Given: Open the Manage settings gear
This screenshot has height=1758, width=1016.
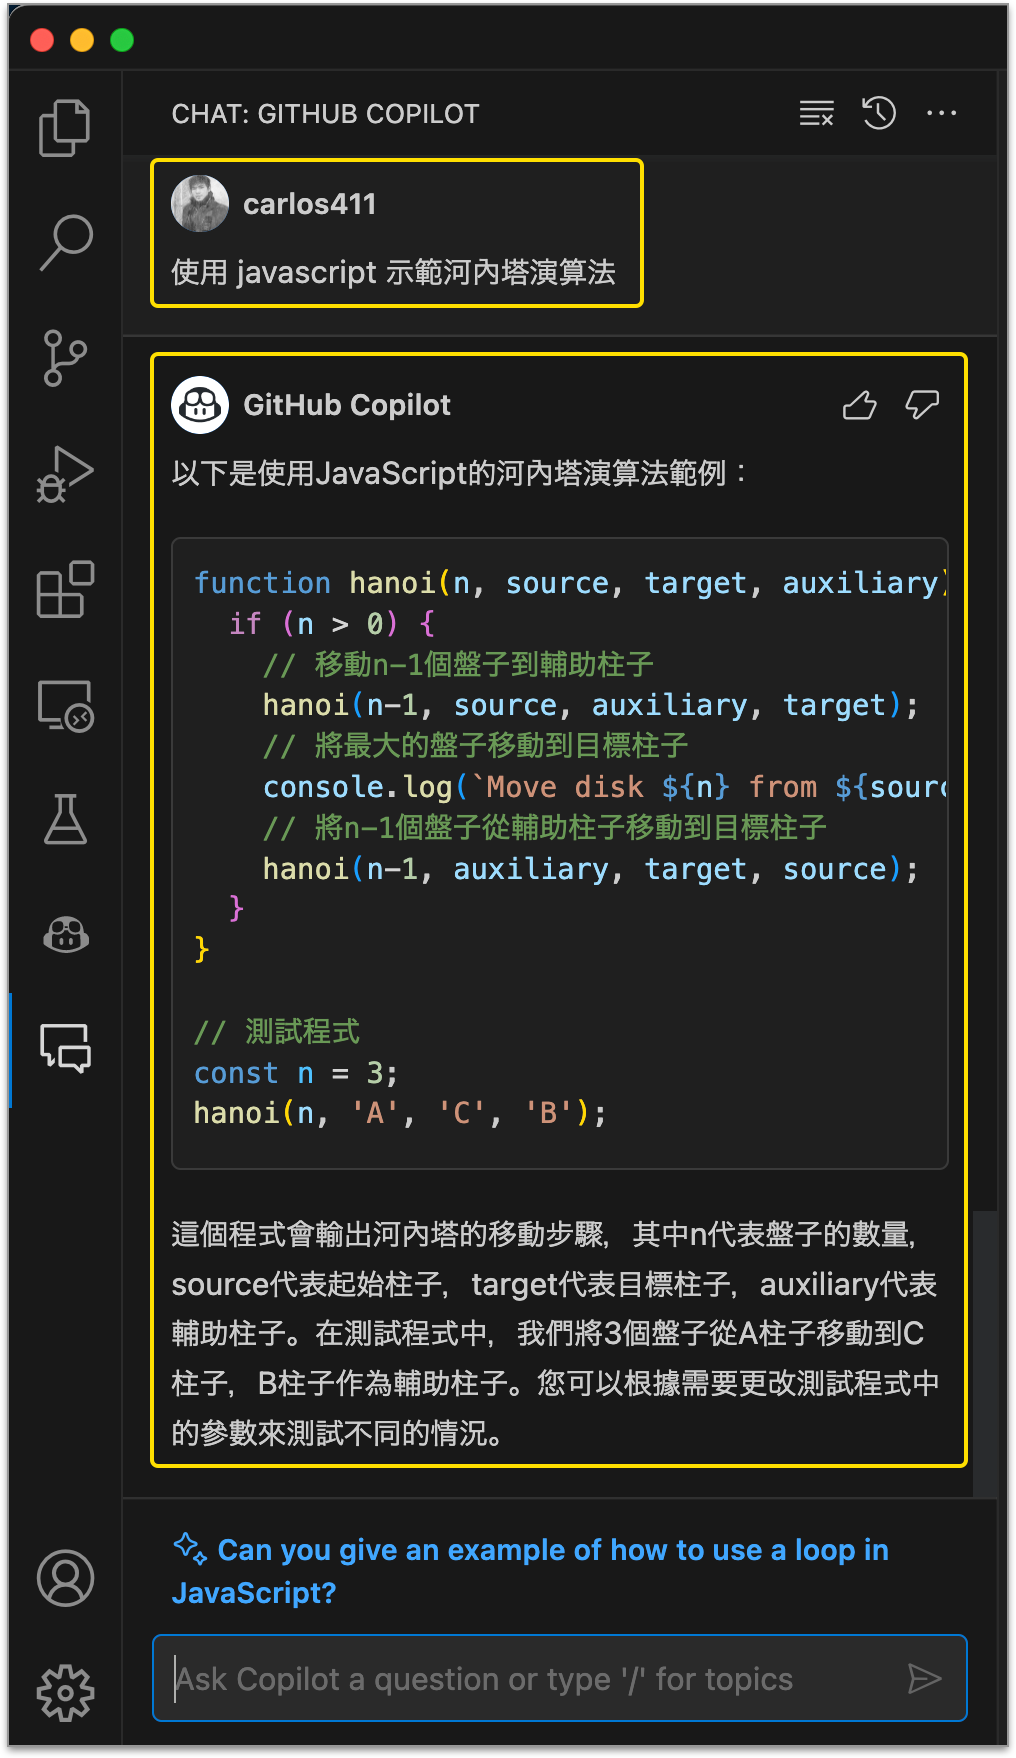Looking at the screenshot, I should coord(65,1692).
